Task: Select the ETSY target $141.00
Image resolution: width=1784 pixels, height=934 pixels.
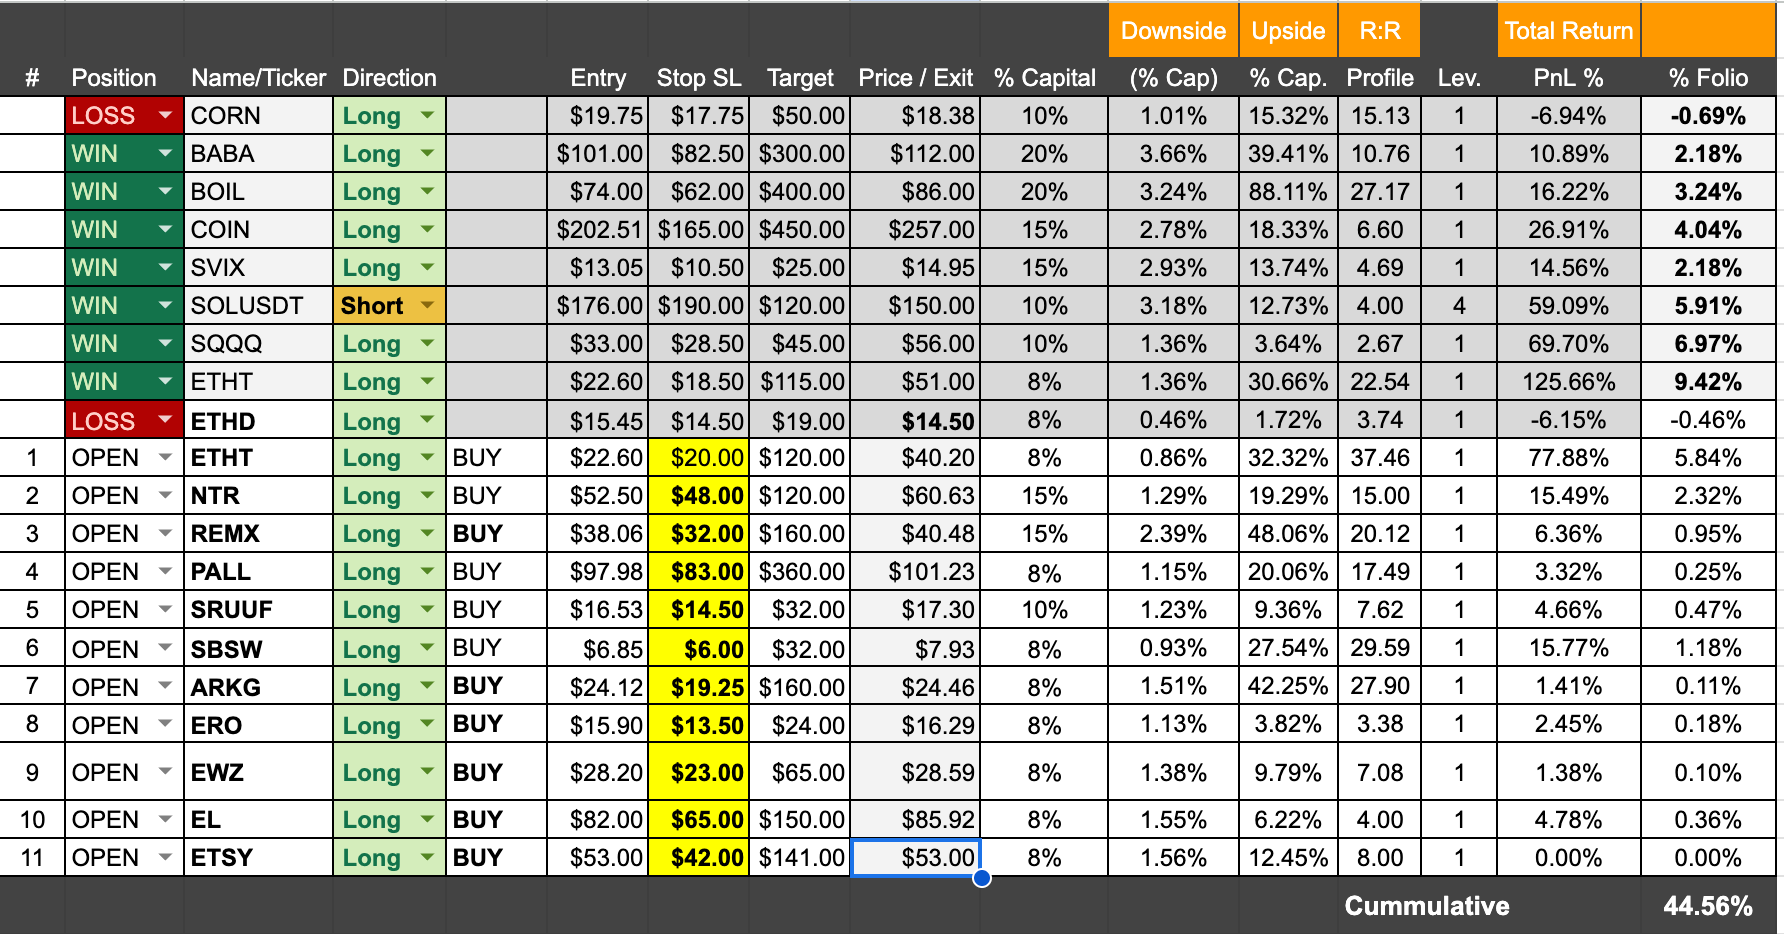Action: click(x=800, y=858)
